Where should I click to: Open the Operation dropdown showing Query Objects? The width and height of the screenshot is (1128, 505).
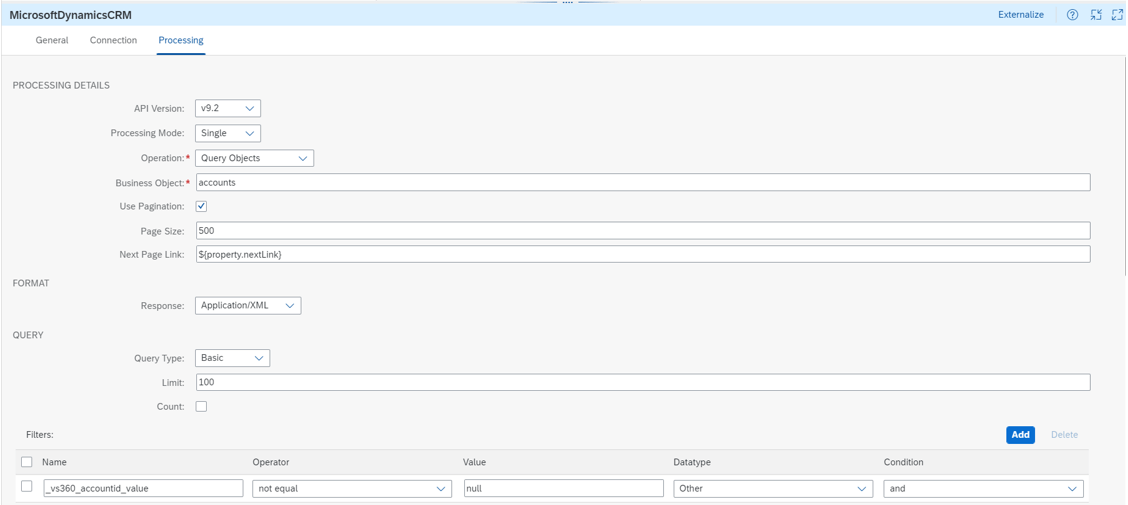click(254, 158)
